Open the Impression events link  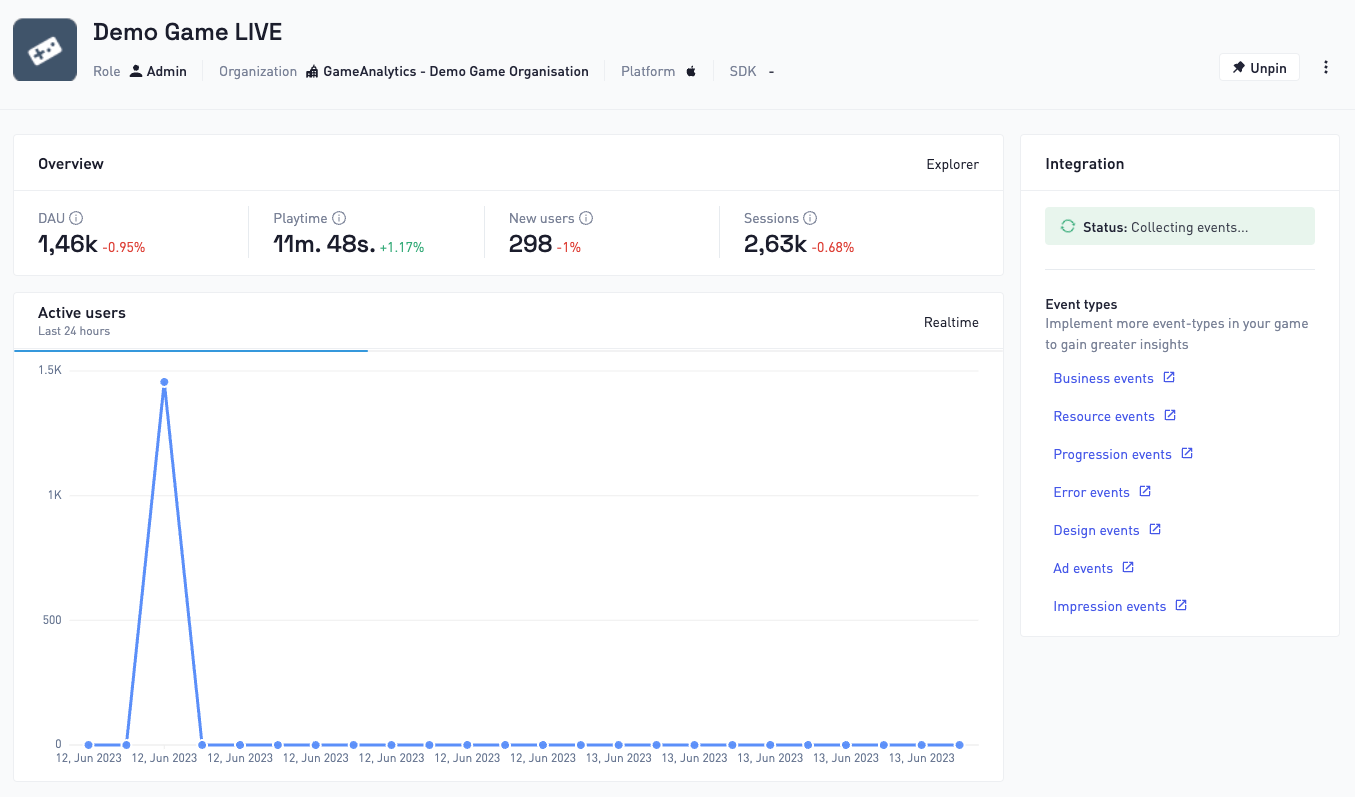pyautogui.click(x=1109, y=606)
